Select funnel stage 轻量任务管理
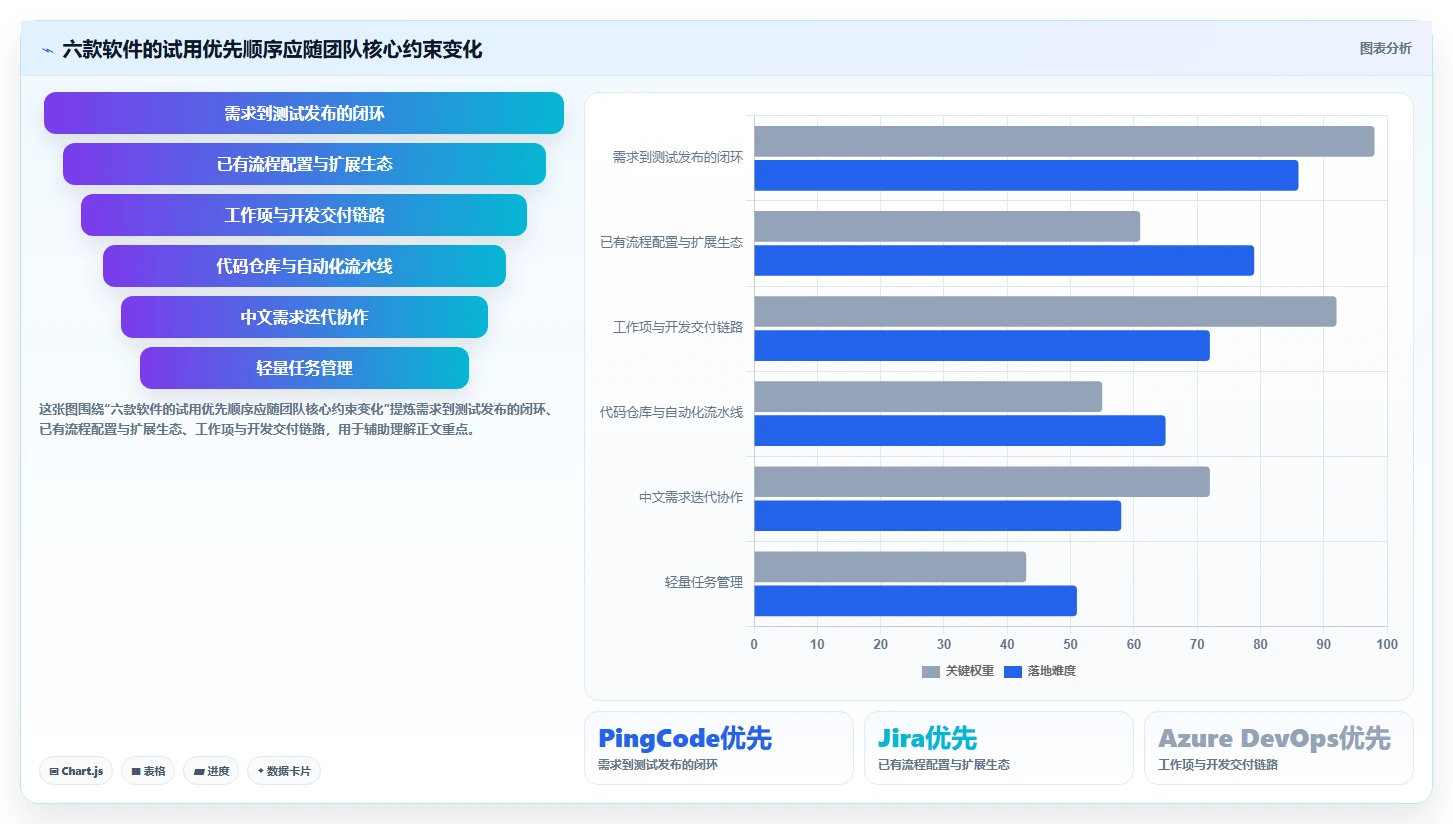The image size is (1453, 824). click(x=304, y=368)
